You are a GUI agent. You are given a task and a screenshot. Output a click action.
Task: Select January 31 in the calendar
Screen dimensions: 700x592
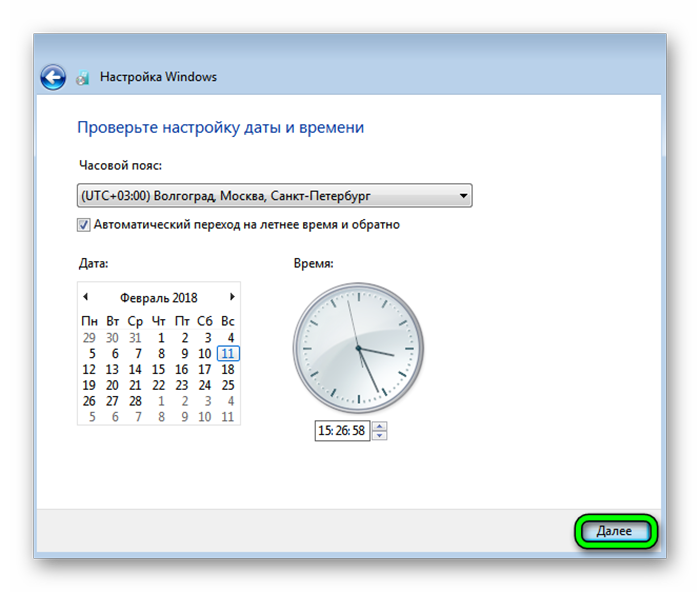click(x=135, y=338)
